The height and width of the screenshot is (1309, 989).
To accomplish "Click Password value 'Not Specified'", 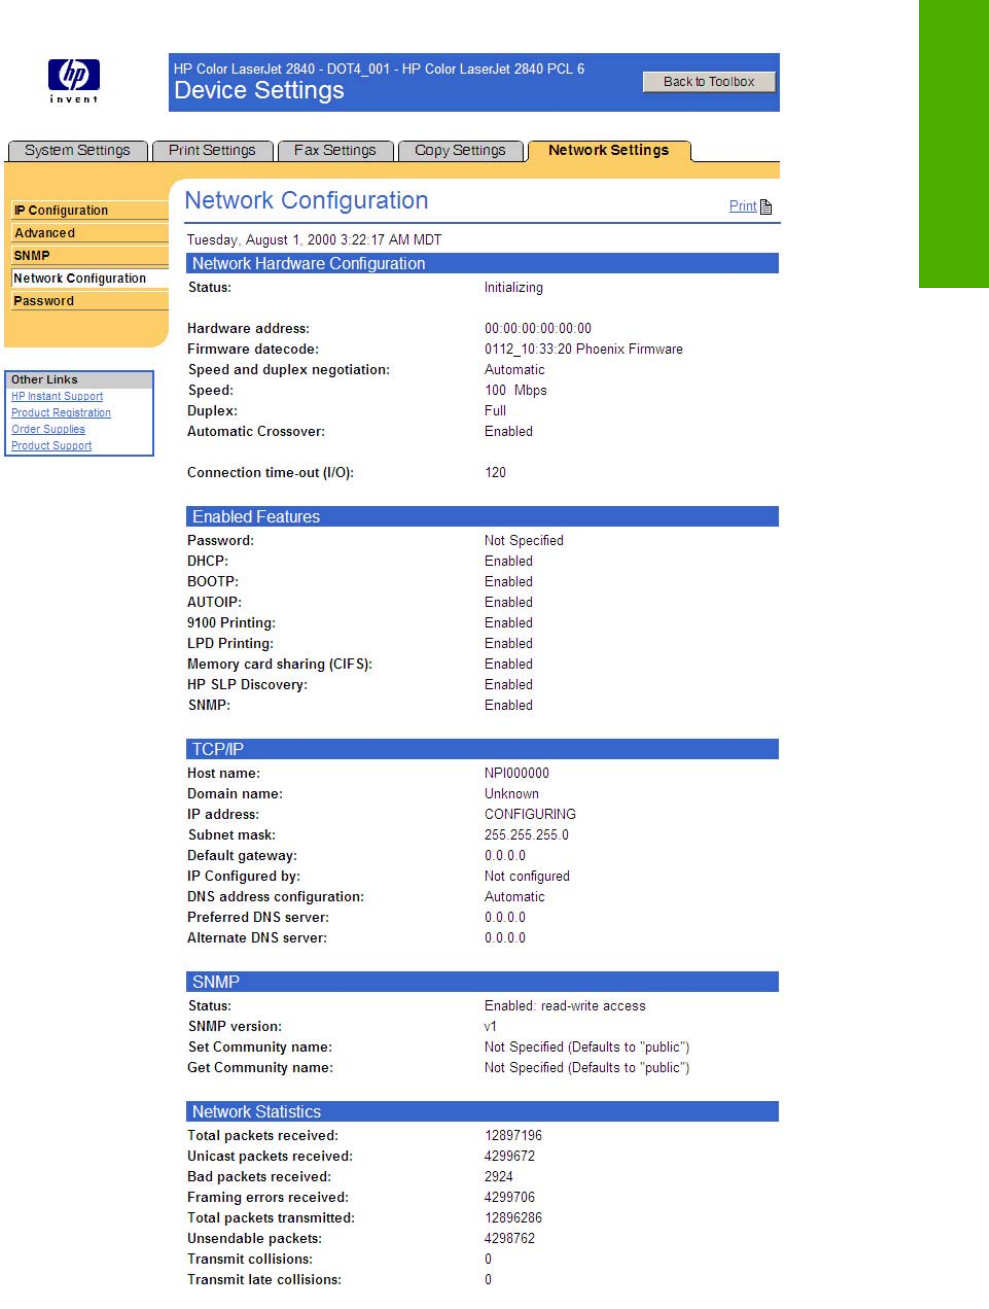I will [x=524, y=540].
